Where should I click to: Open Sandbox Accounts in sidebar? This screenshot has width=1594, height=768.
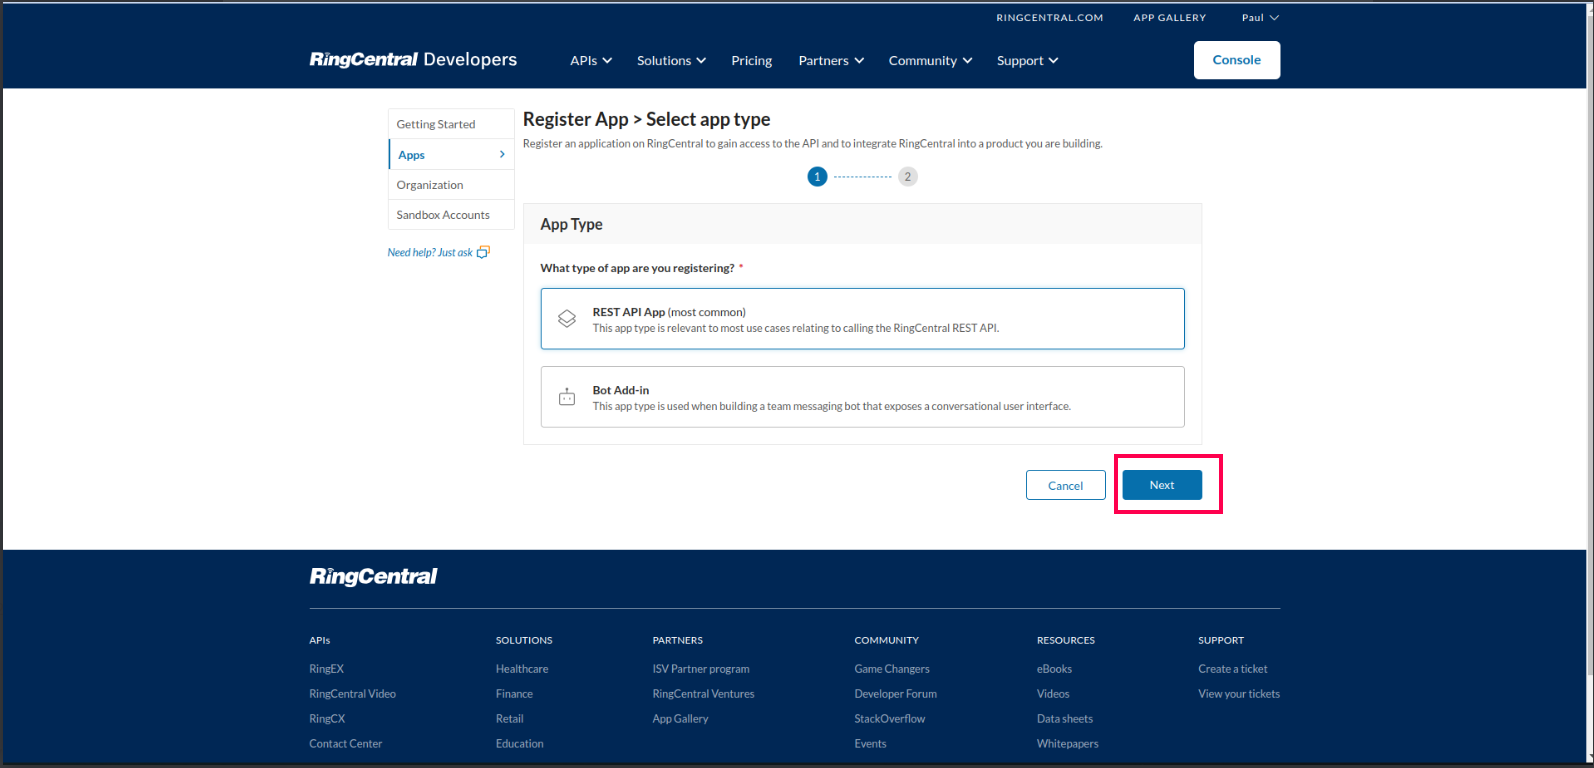click(x=451, y=215)
